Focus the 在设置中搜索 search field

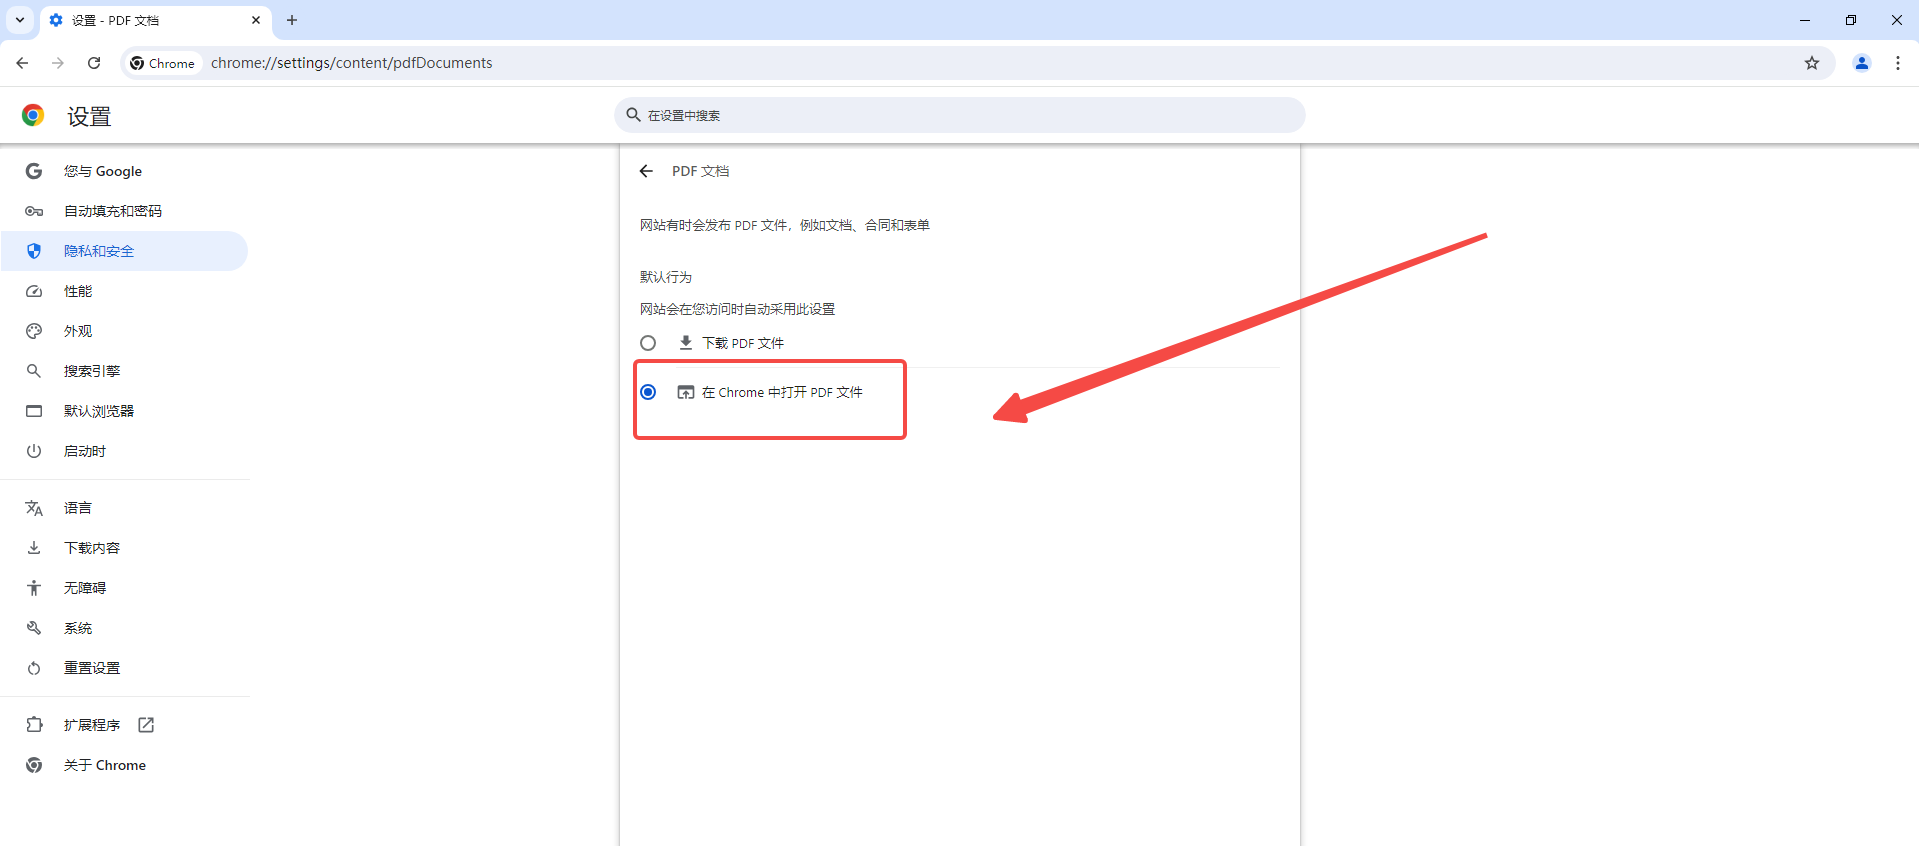coord(960,115)
